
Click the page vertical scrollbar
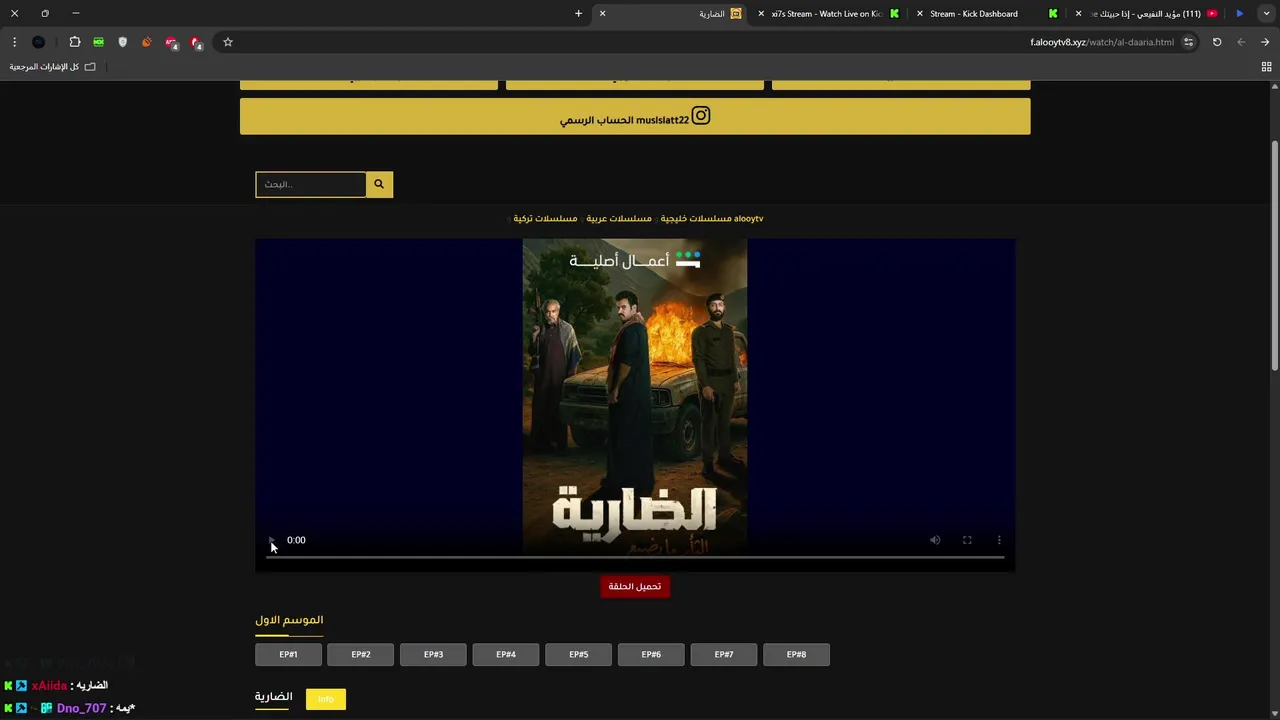(1274, 255)
